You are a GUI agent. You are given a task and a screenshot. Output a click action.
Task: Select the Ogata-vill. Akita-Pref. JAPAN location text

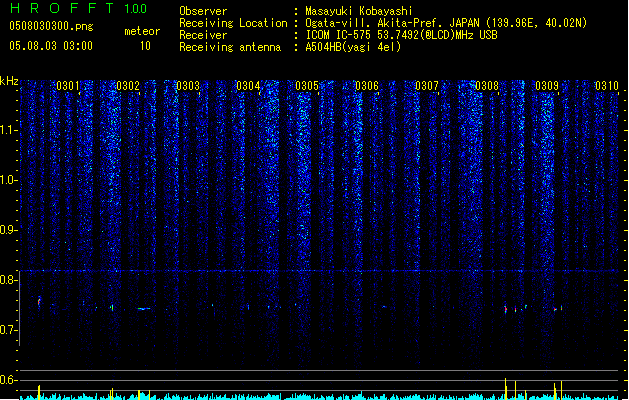(446, 23)
